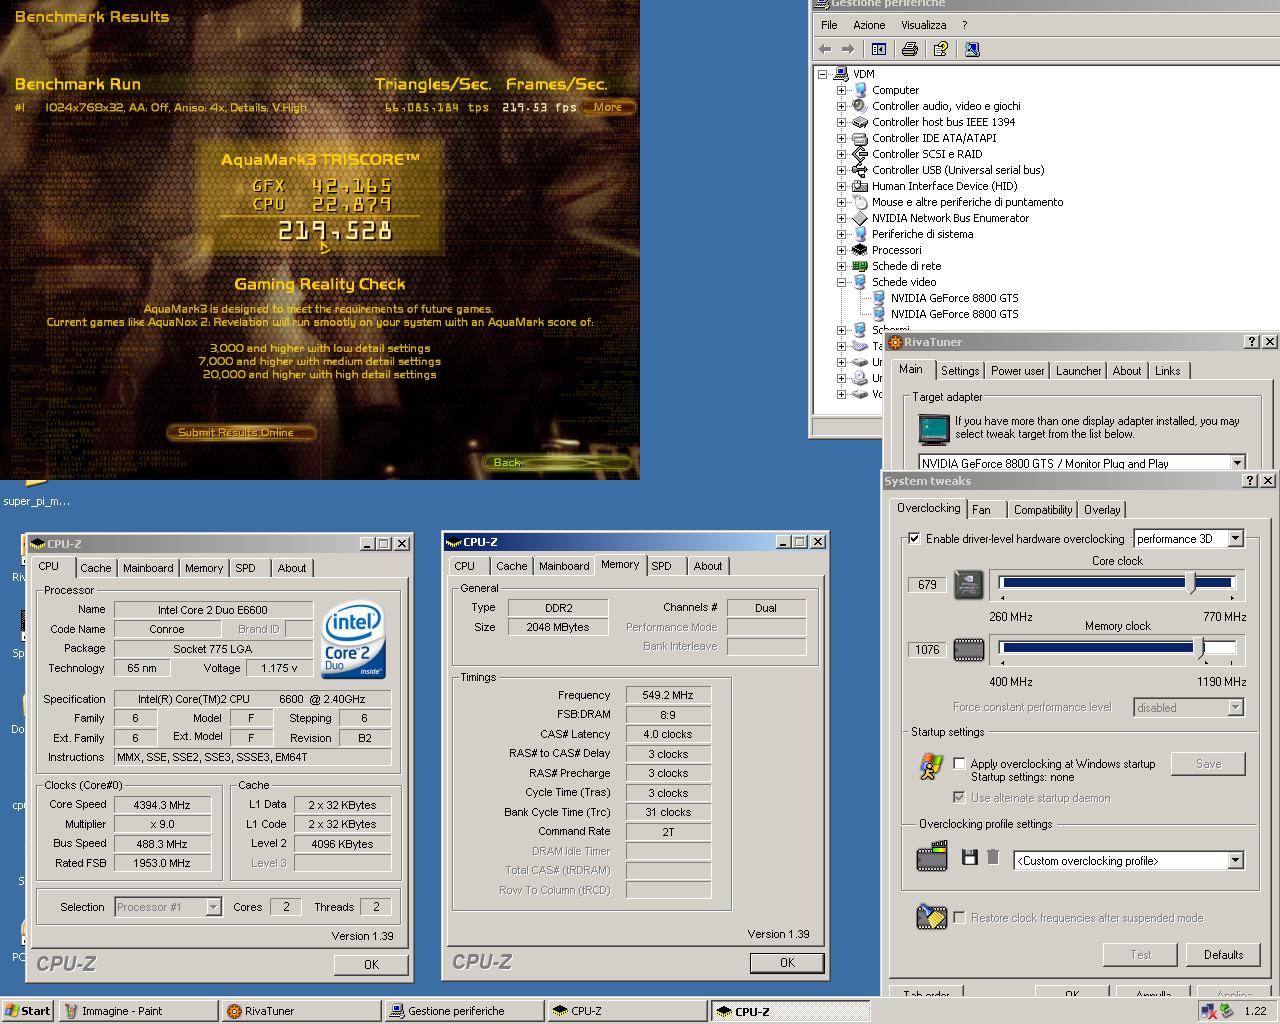Switch to RivaTuner Power user tab
Viewport: 1280px width, 1024px height.
(1017, 371)
